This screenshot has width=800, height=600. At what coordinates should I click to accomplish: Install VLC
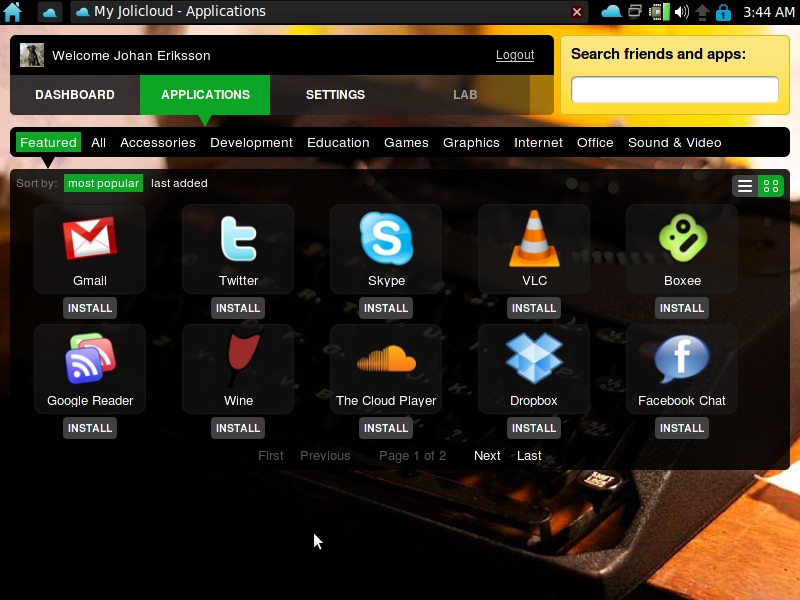[534, 308]
